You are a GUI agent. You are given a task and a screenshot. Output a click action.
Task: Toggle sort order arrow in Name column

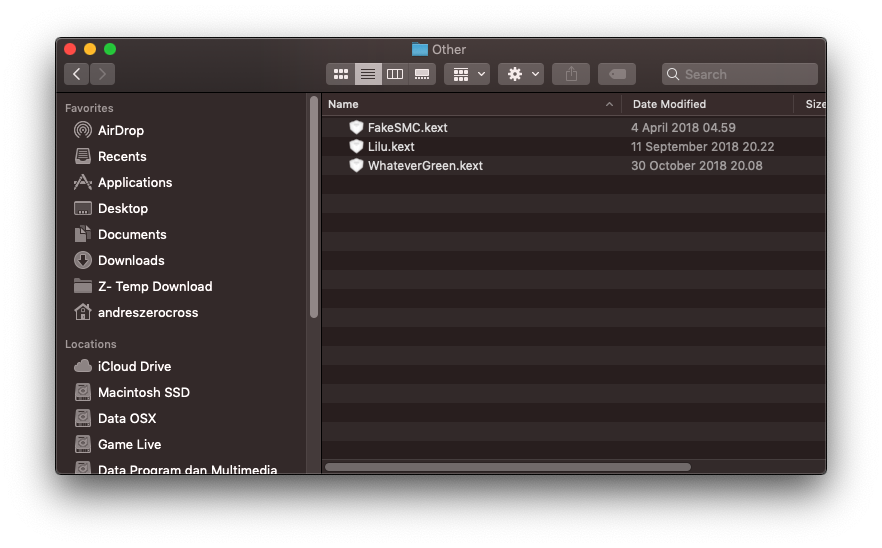pos(609,104)
